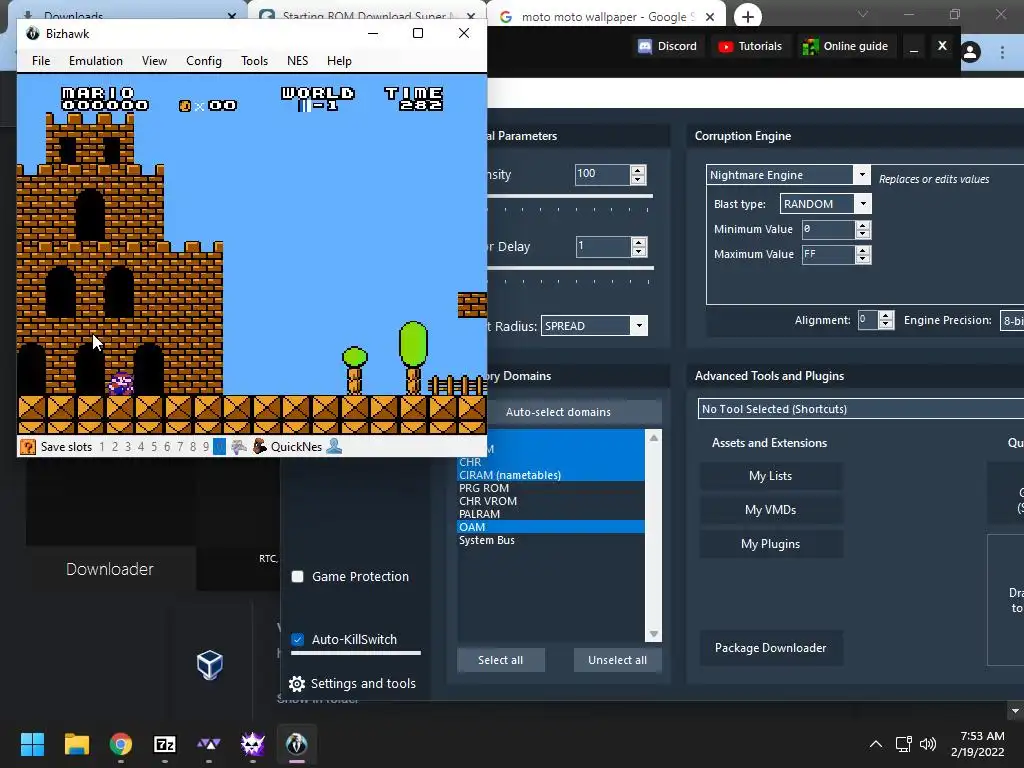Image resolution: width=1024 pixels, height=768 pixels.
Task: Click the purple spiky RTC icon in taskbar
Action: pyautogui.click(x=253, y=744)
